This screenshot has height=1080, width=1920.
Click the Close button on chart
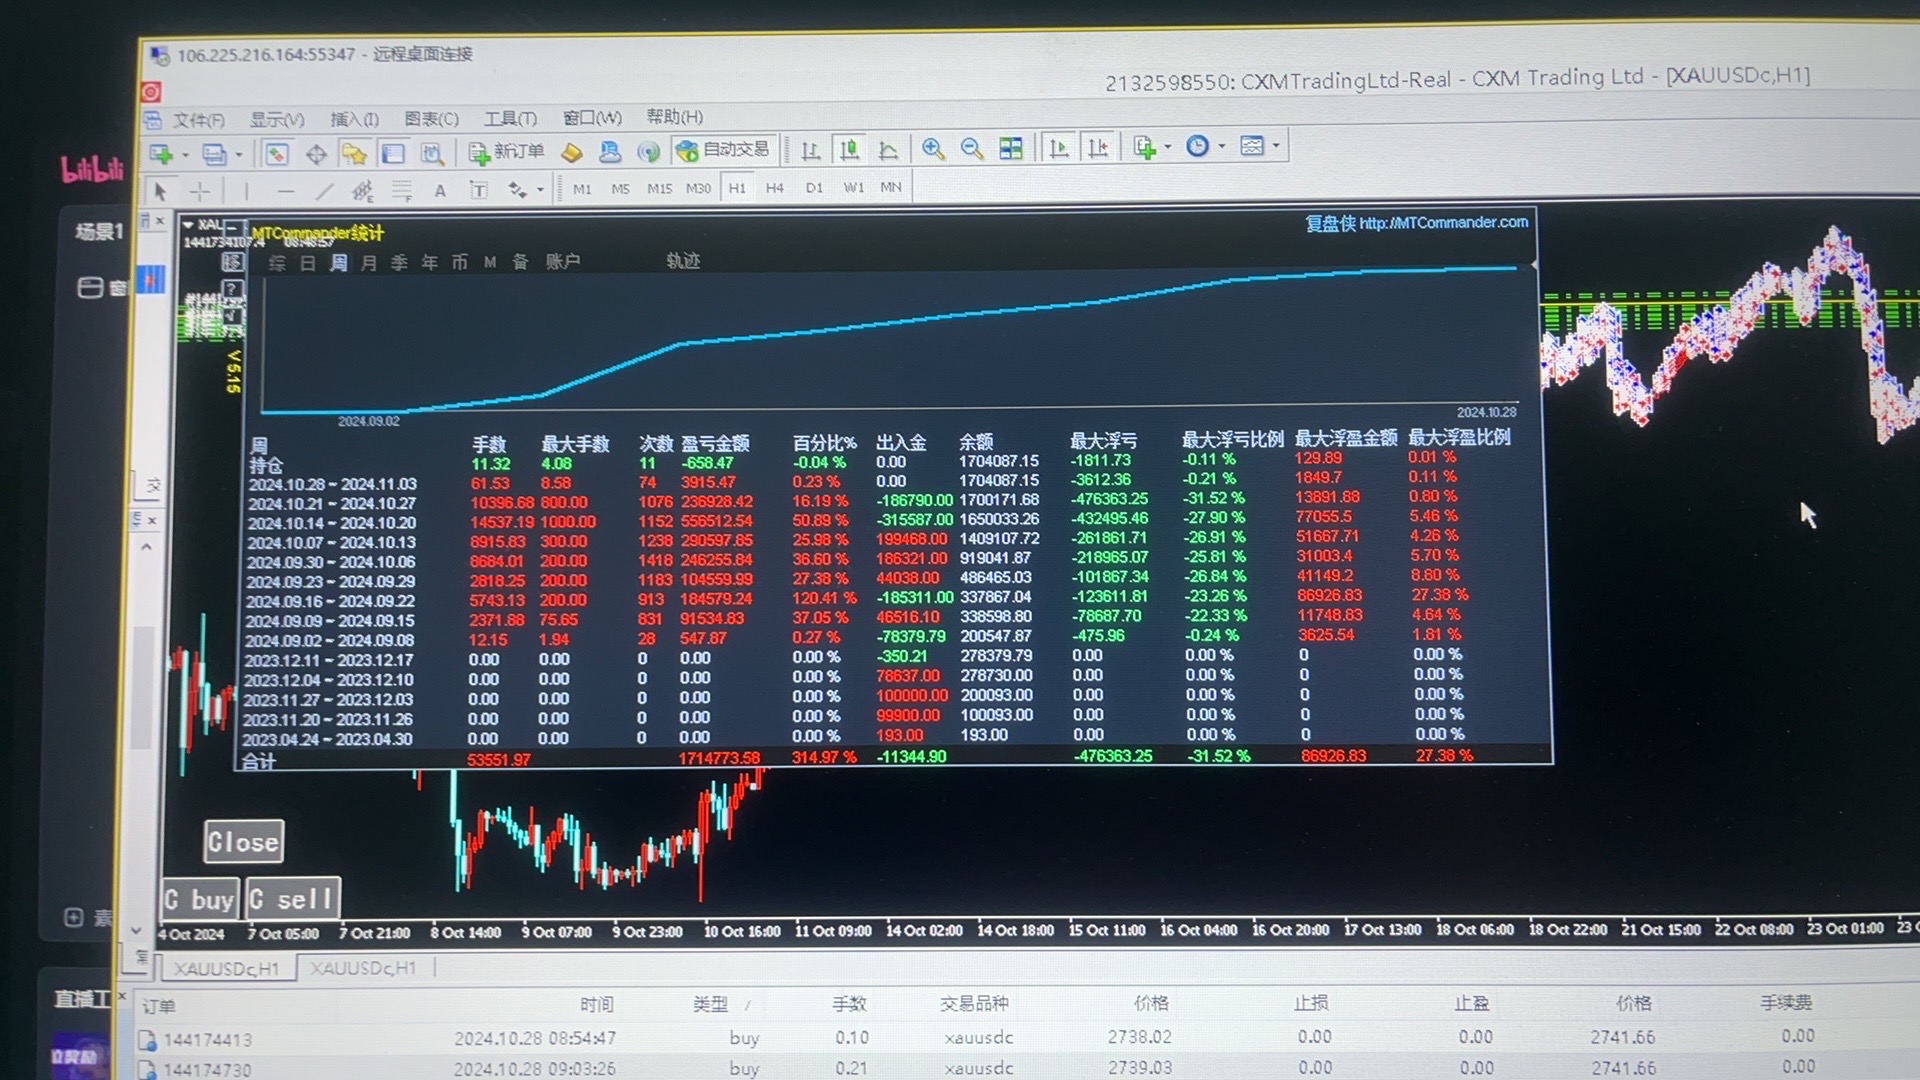click(243, 842)
